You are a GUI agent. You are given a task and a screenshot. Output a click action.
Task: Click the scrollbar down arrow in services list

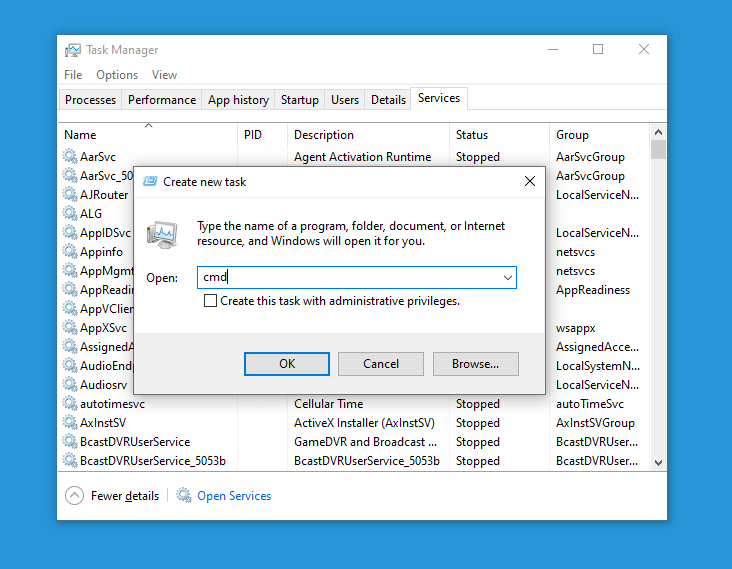pyautogui.click(x=658, y=463)
